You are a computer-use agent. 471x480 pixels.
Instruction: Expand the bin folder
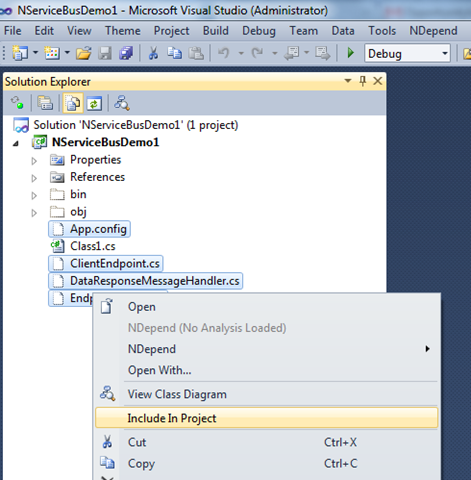pyautogui.click(x=34, y=196)
